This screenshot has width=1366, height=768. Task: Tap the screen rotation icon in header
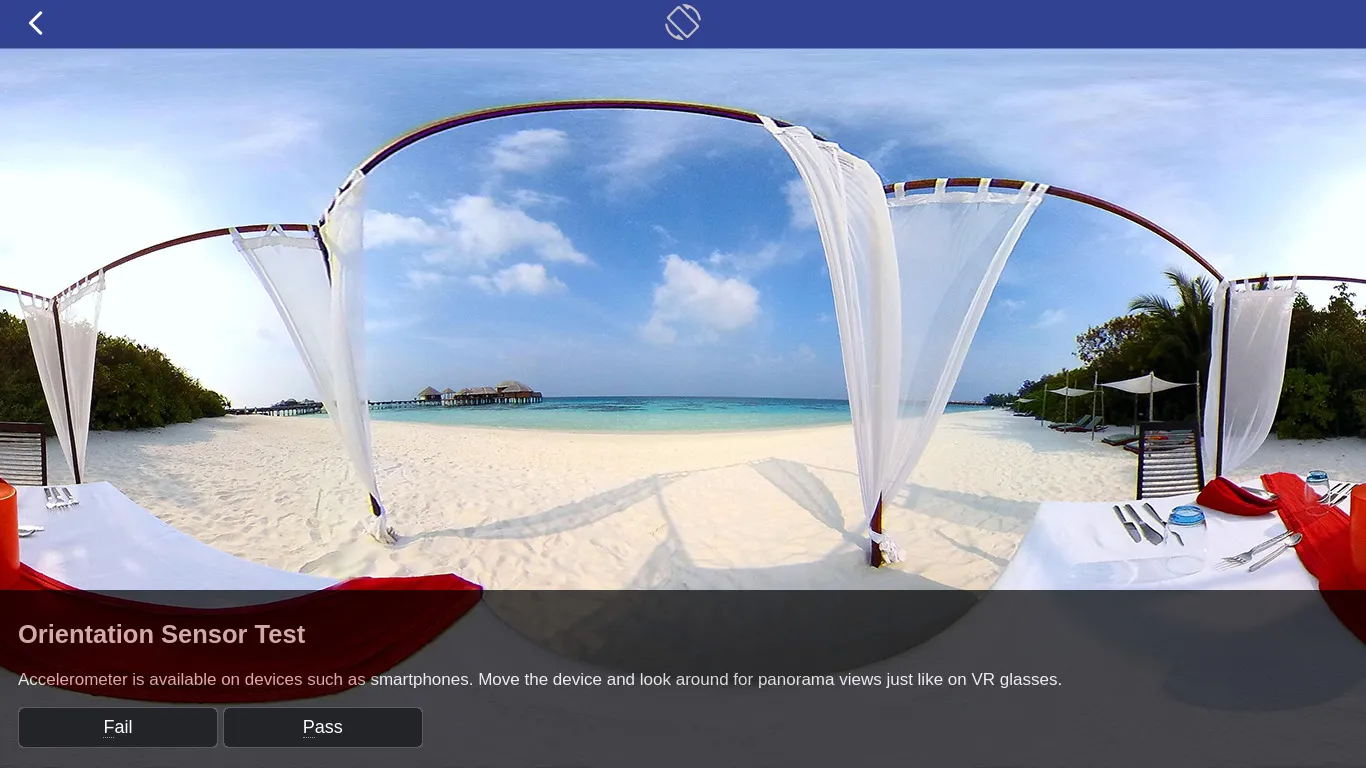683,22
